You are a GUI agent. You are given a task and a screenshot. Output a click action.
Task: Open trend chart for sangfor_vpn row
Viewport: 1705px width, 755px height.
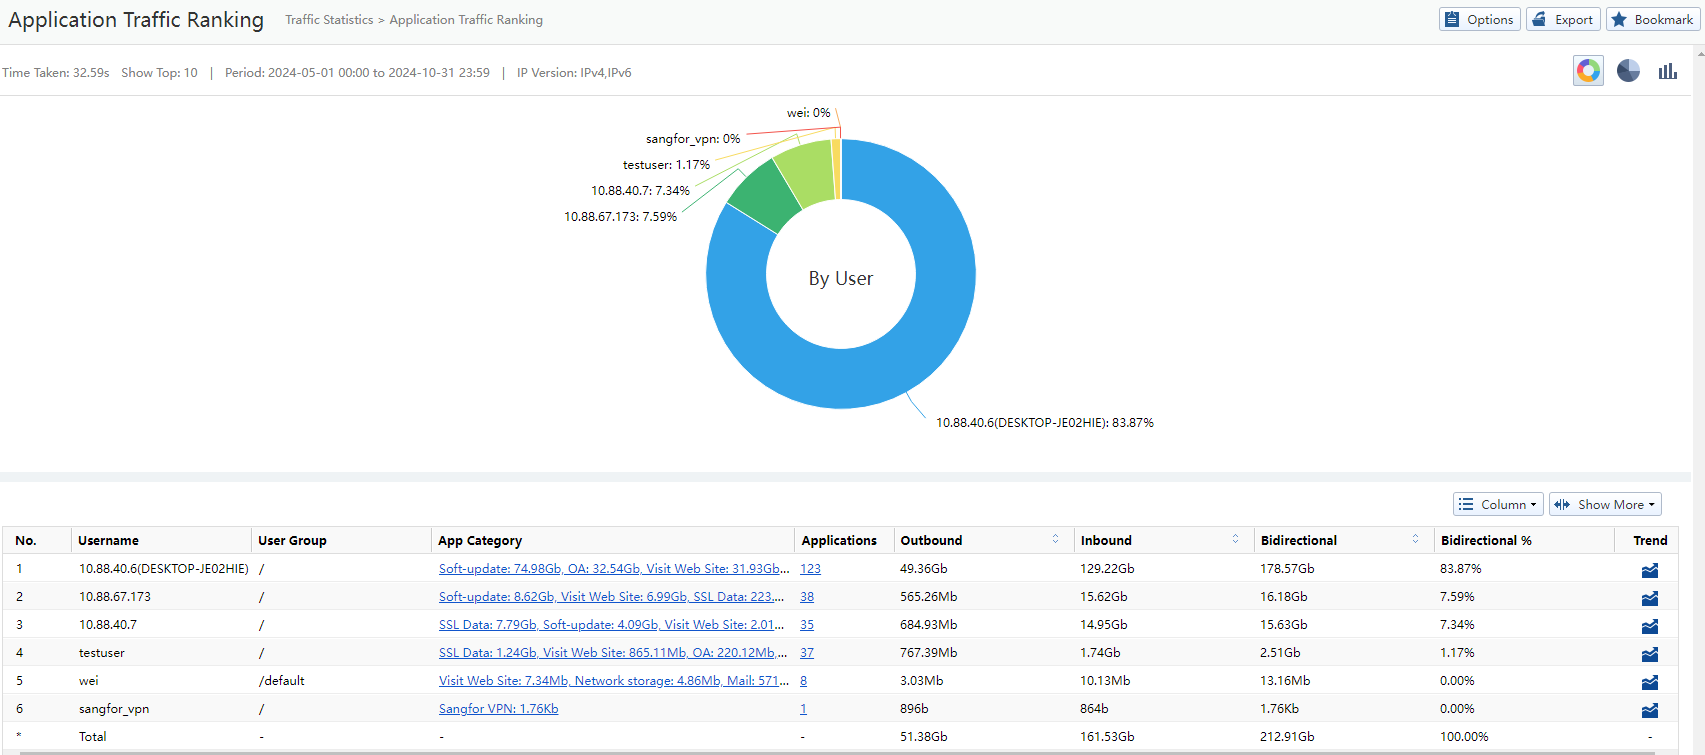[x=1649, y=710]
